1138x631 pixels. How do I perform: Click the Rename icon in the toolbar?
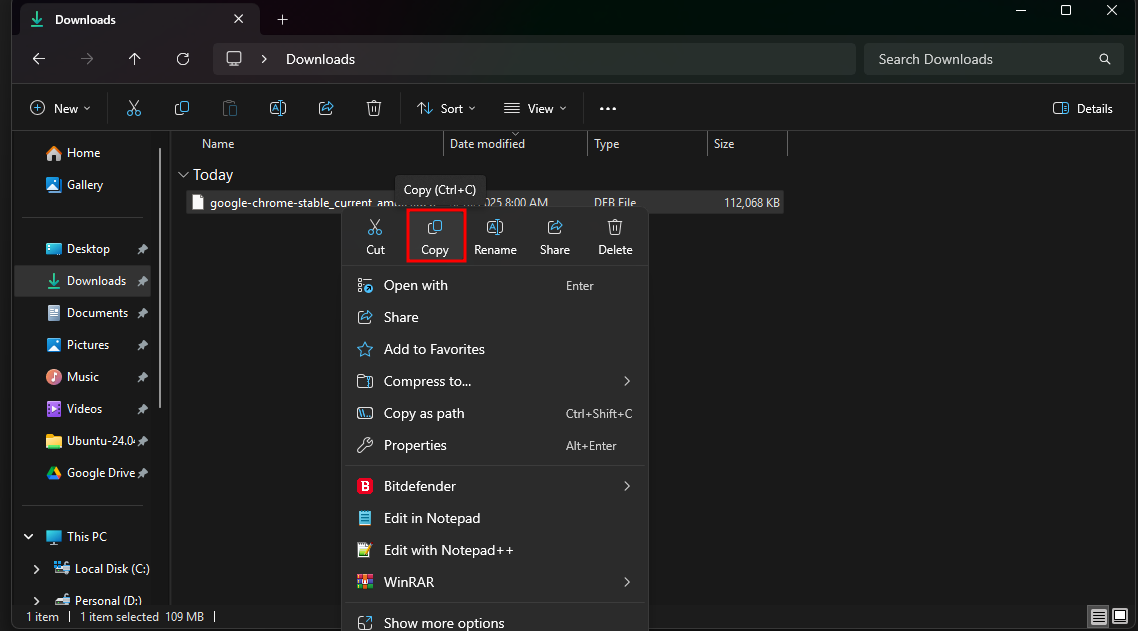pyautogui.click(x=277, y=108)
